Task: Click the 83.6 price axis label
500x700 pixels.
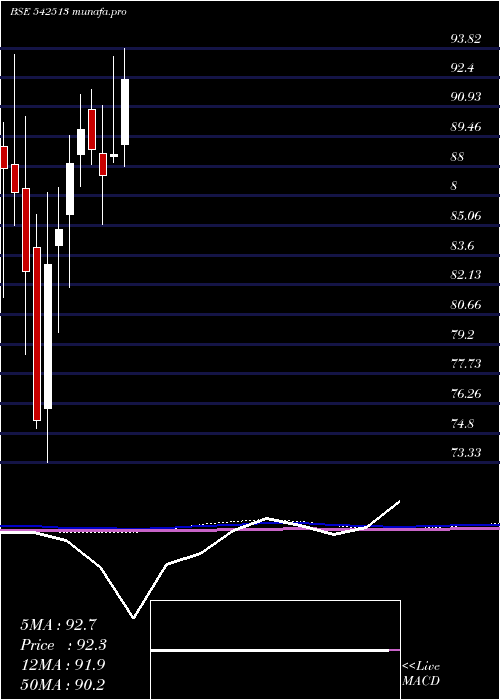Action: click(x=462, y=246)
